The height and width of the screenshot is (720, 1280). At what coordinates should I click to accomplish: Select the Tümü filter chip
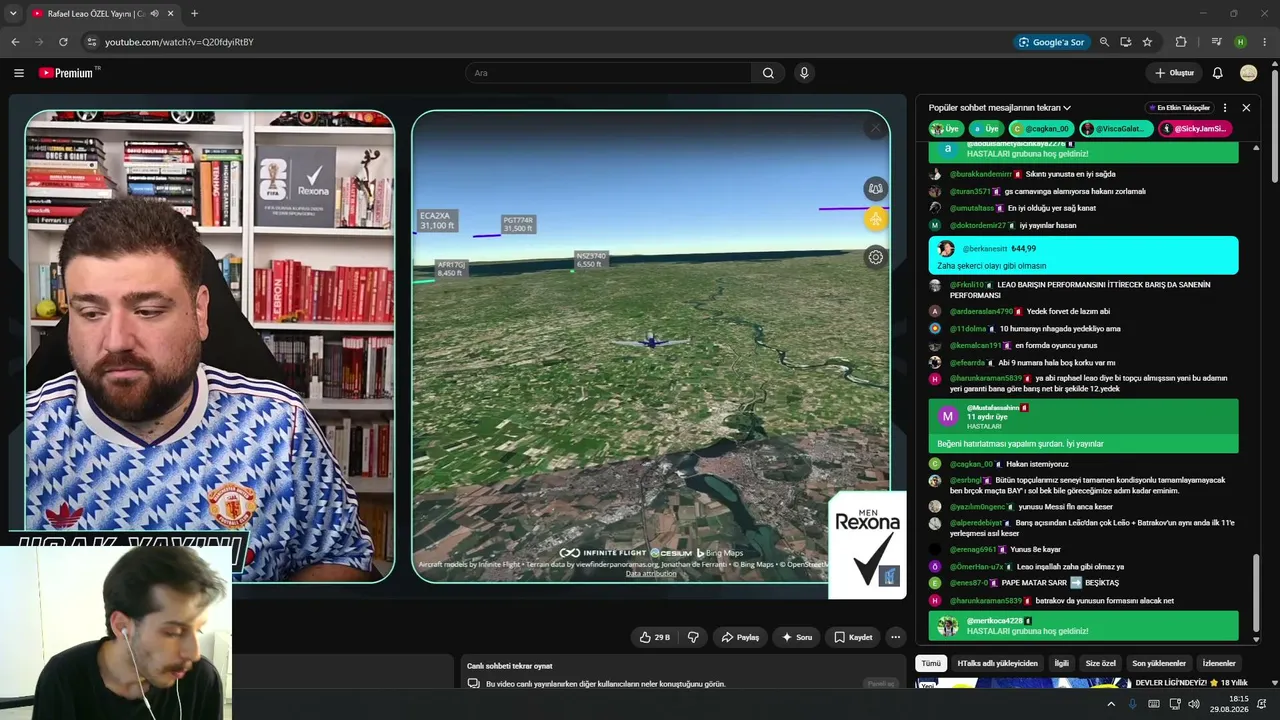point(931,663)
